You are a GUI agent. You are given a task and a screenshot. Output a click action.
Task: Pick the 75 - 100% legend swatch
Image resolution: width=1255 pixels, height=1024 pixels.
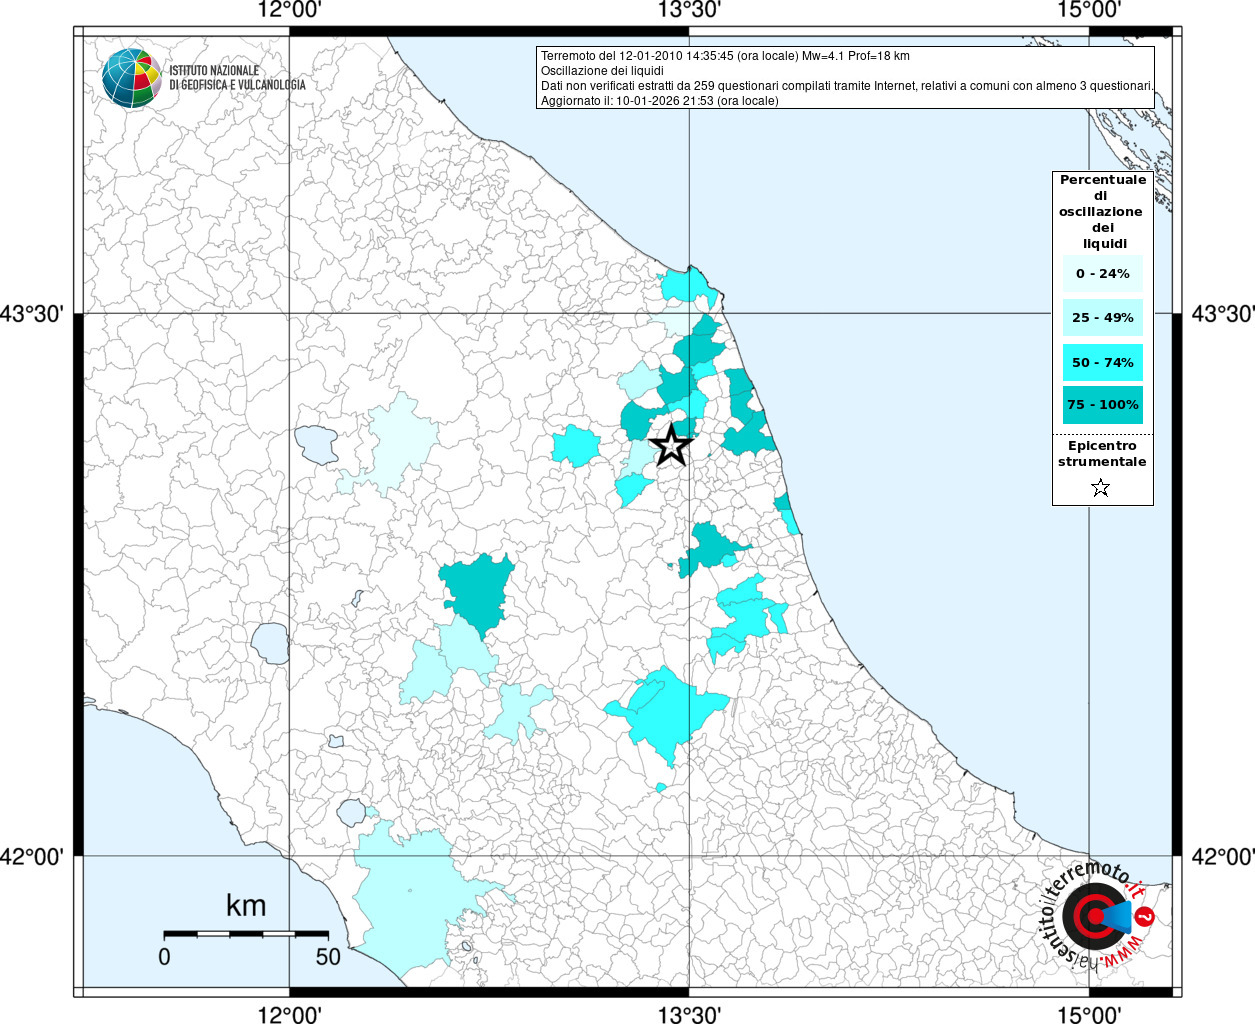(x=1102, y=405)
